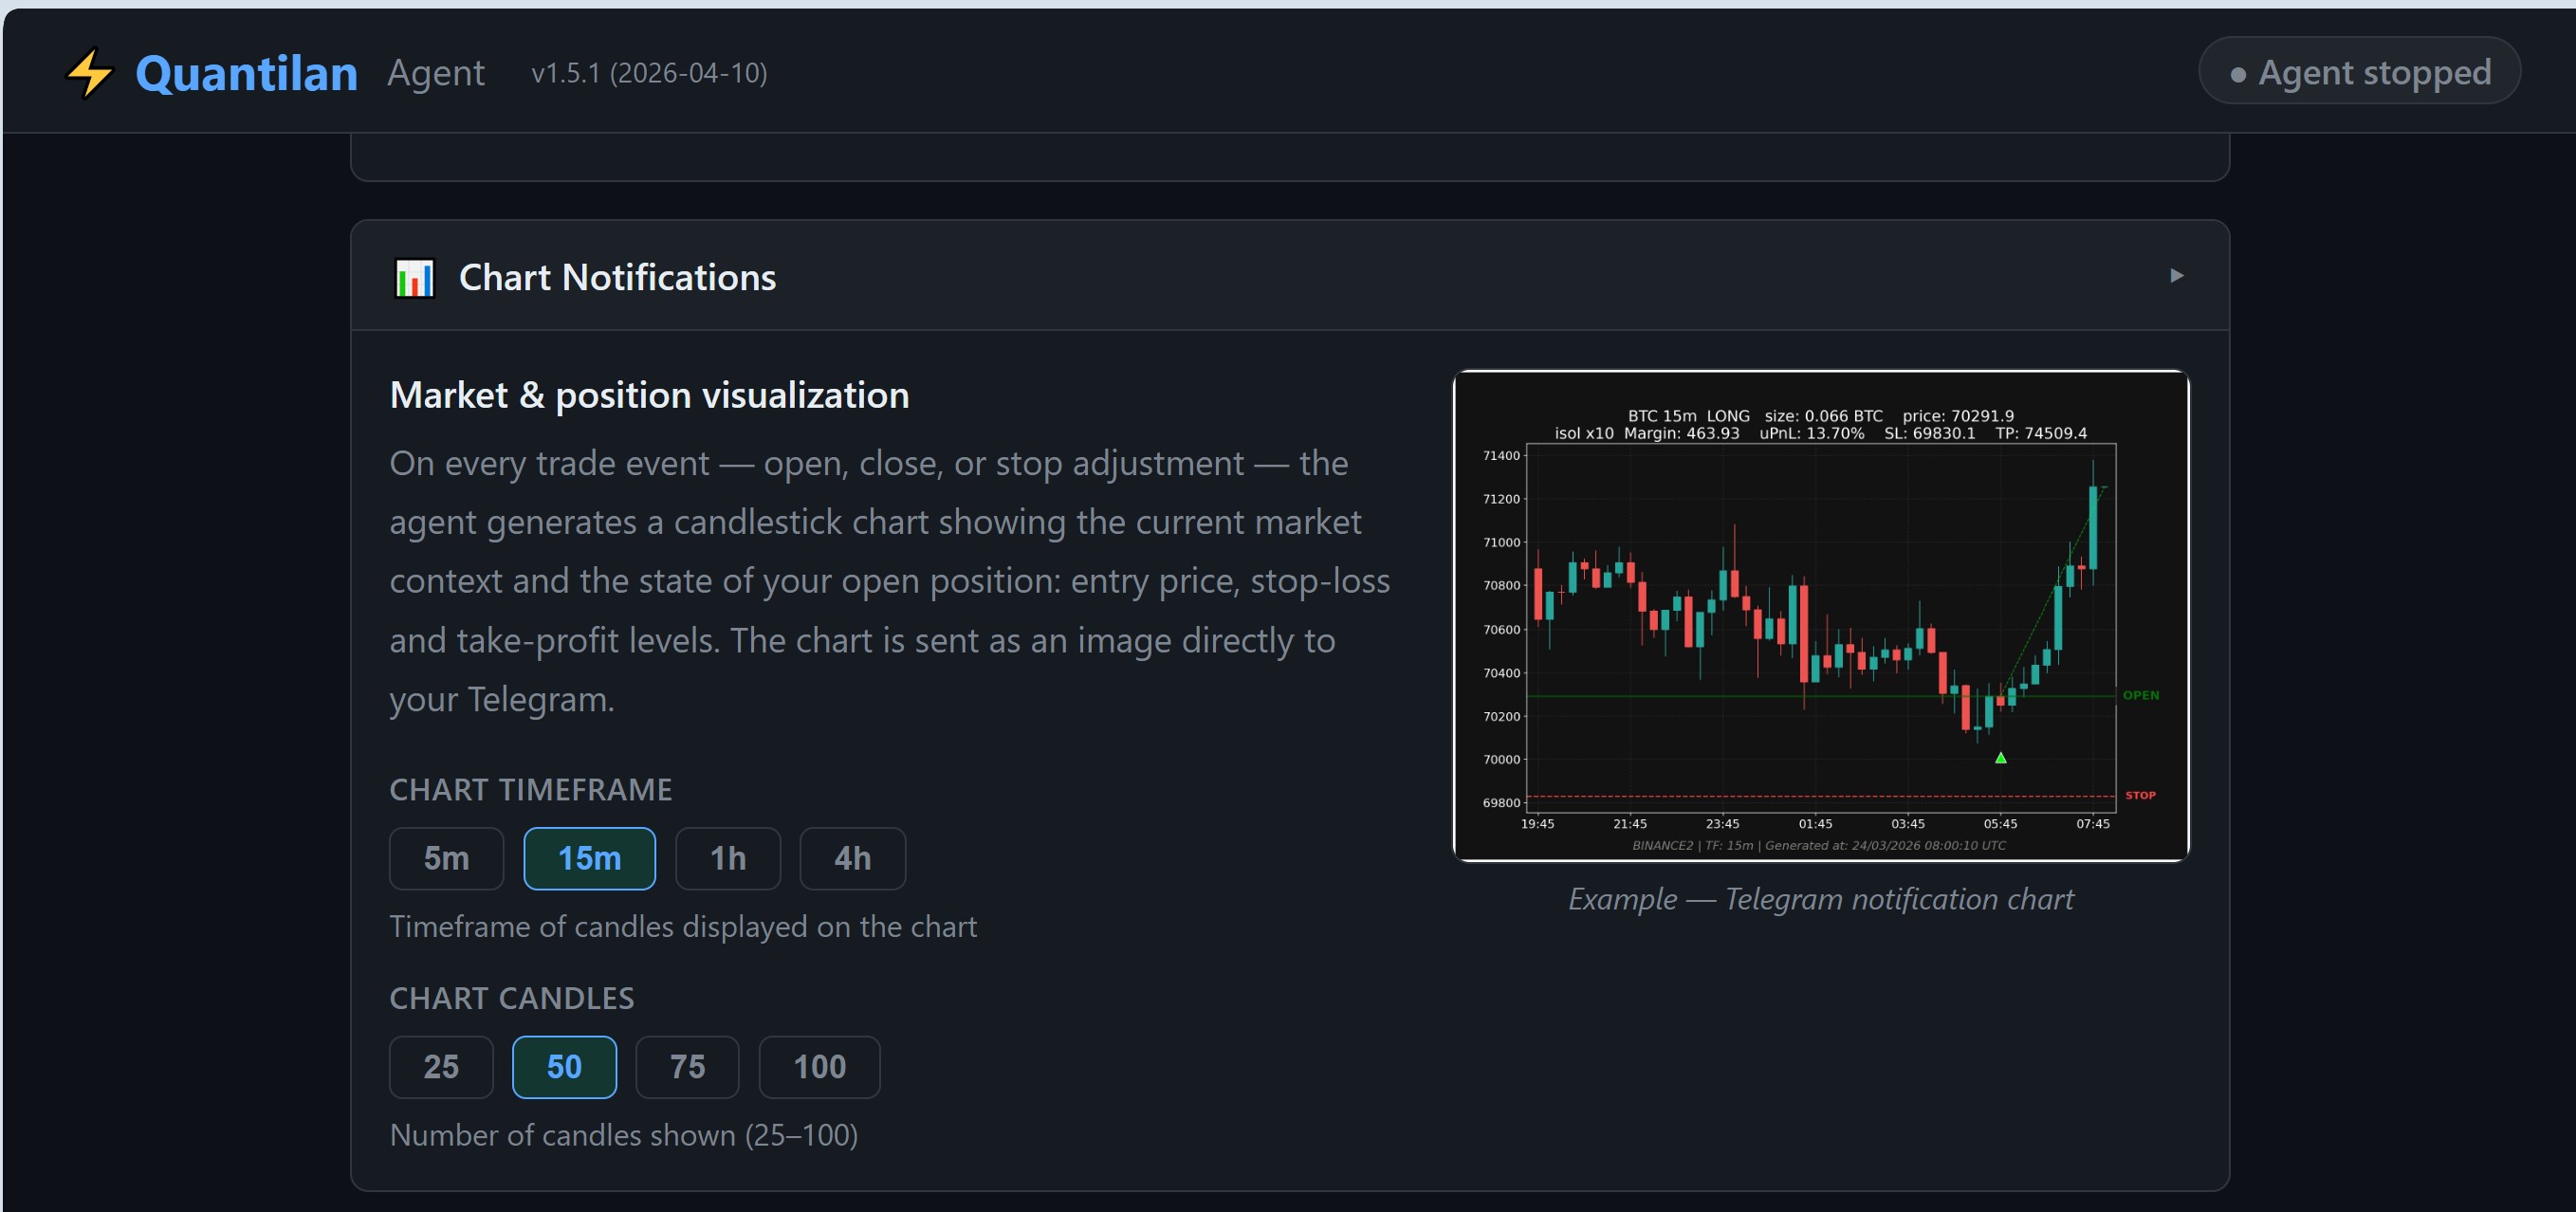
Task: Select the Quantilan brand name
Action: tap(245, 71)
